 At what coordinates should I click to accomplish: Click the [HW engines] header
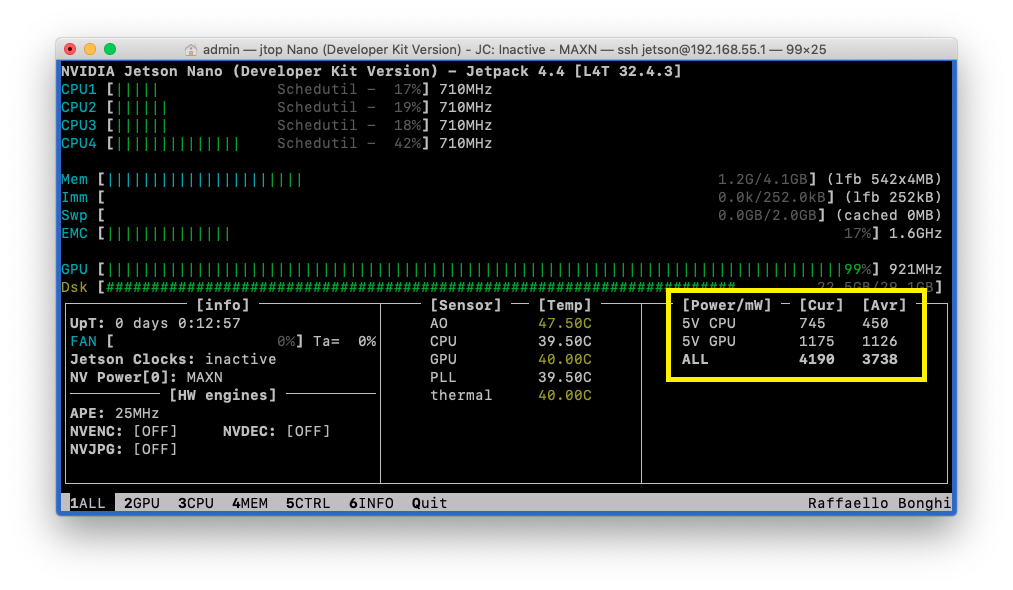tap(223, 395)
